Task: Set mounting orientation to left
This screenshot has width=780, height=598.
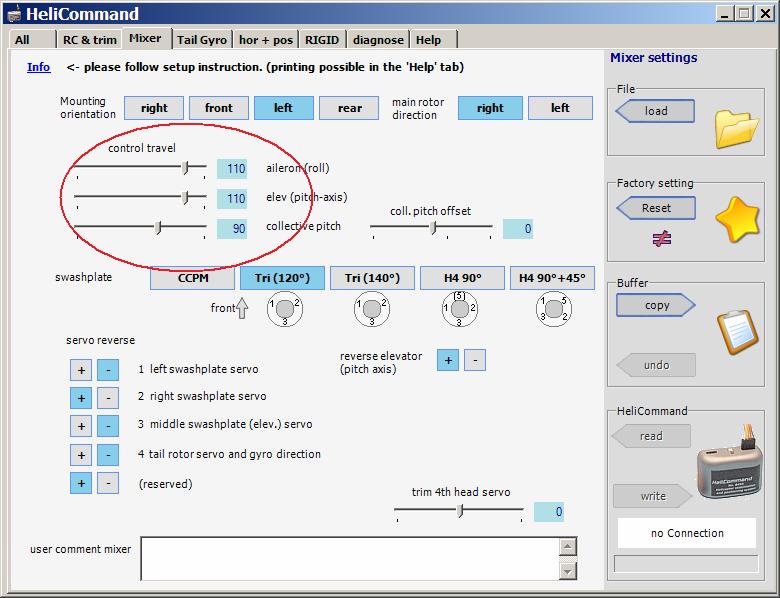Action: coord(284,108)
